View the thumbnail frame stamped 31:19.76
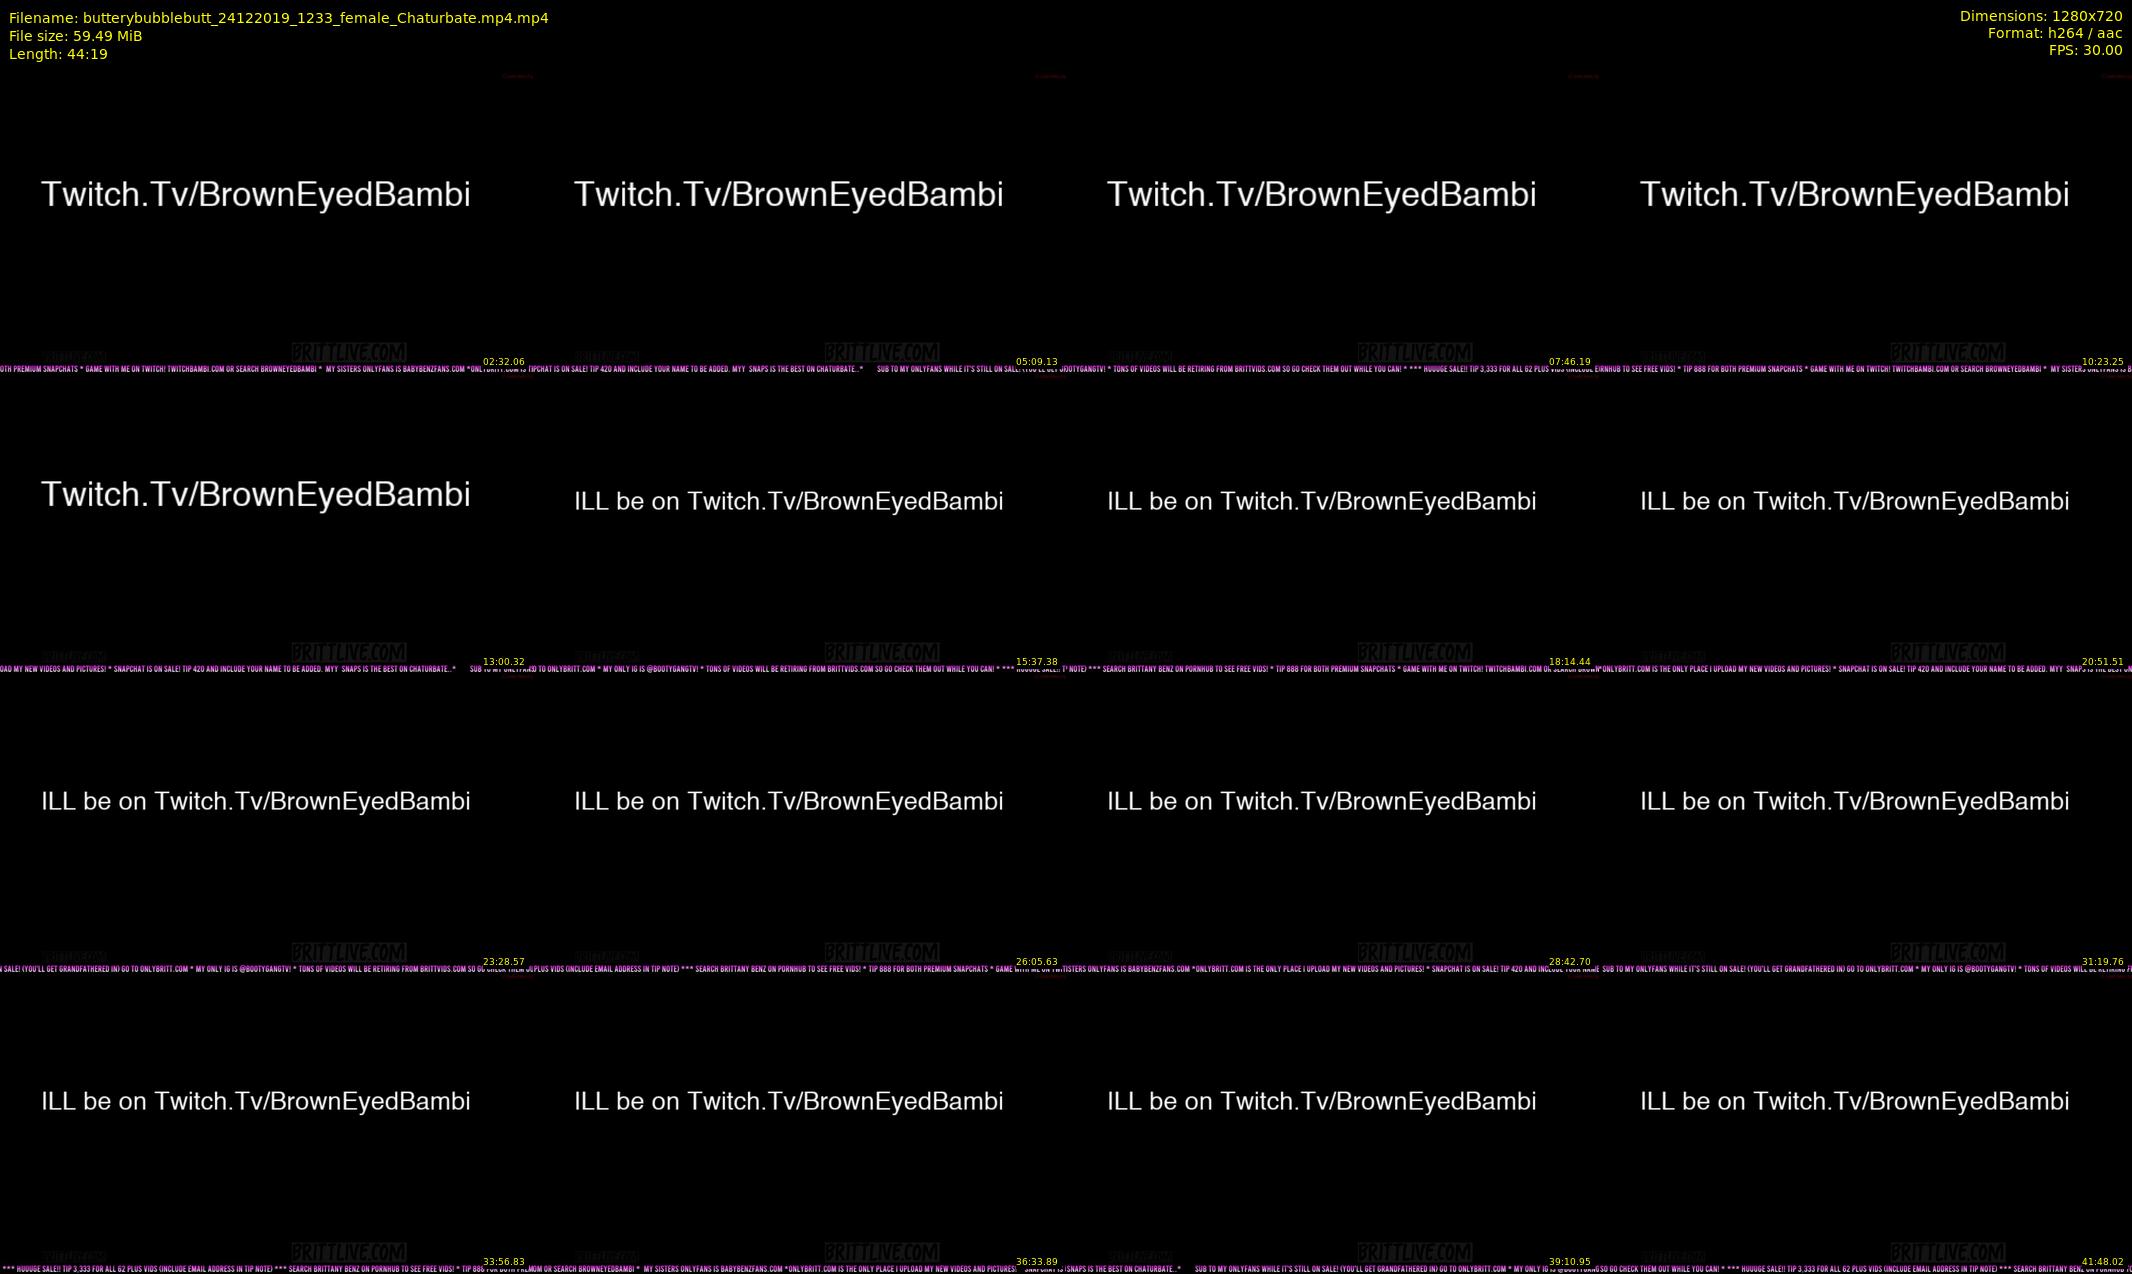 coord(1865,822)
